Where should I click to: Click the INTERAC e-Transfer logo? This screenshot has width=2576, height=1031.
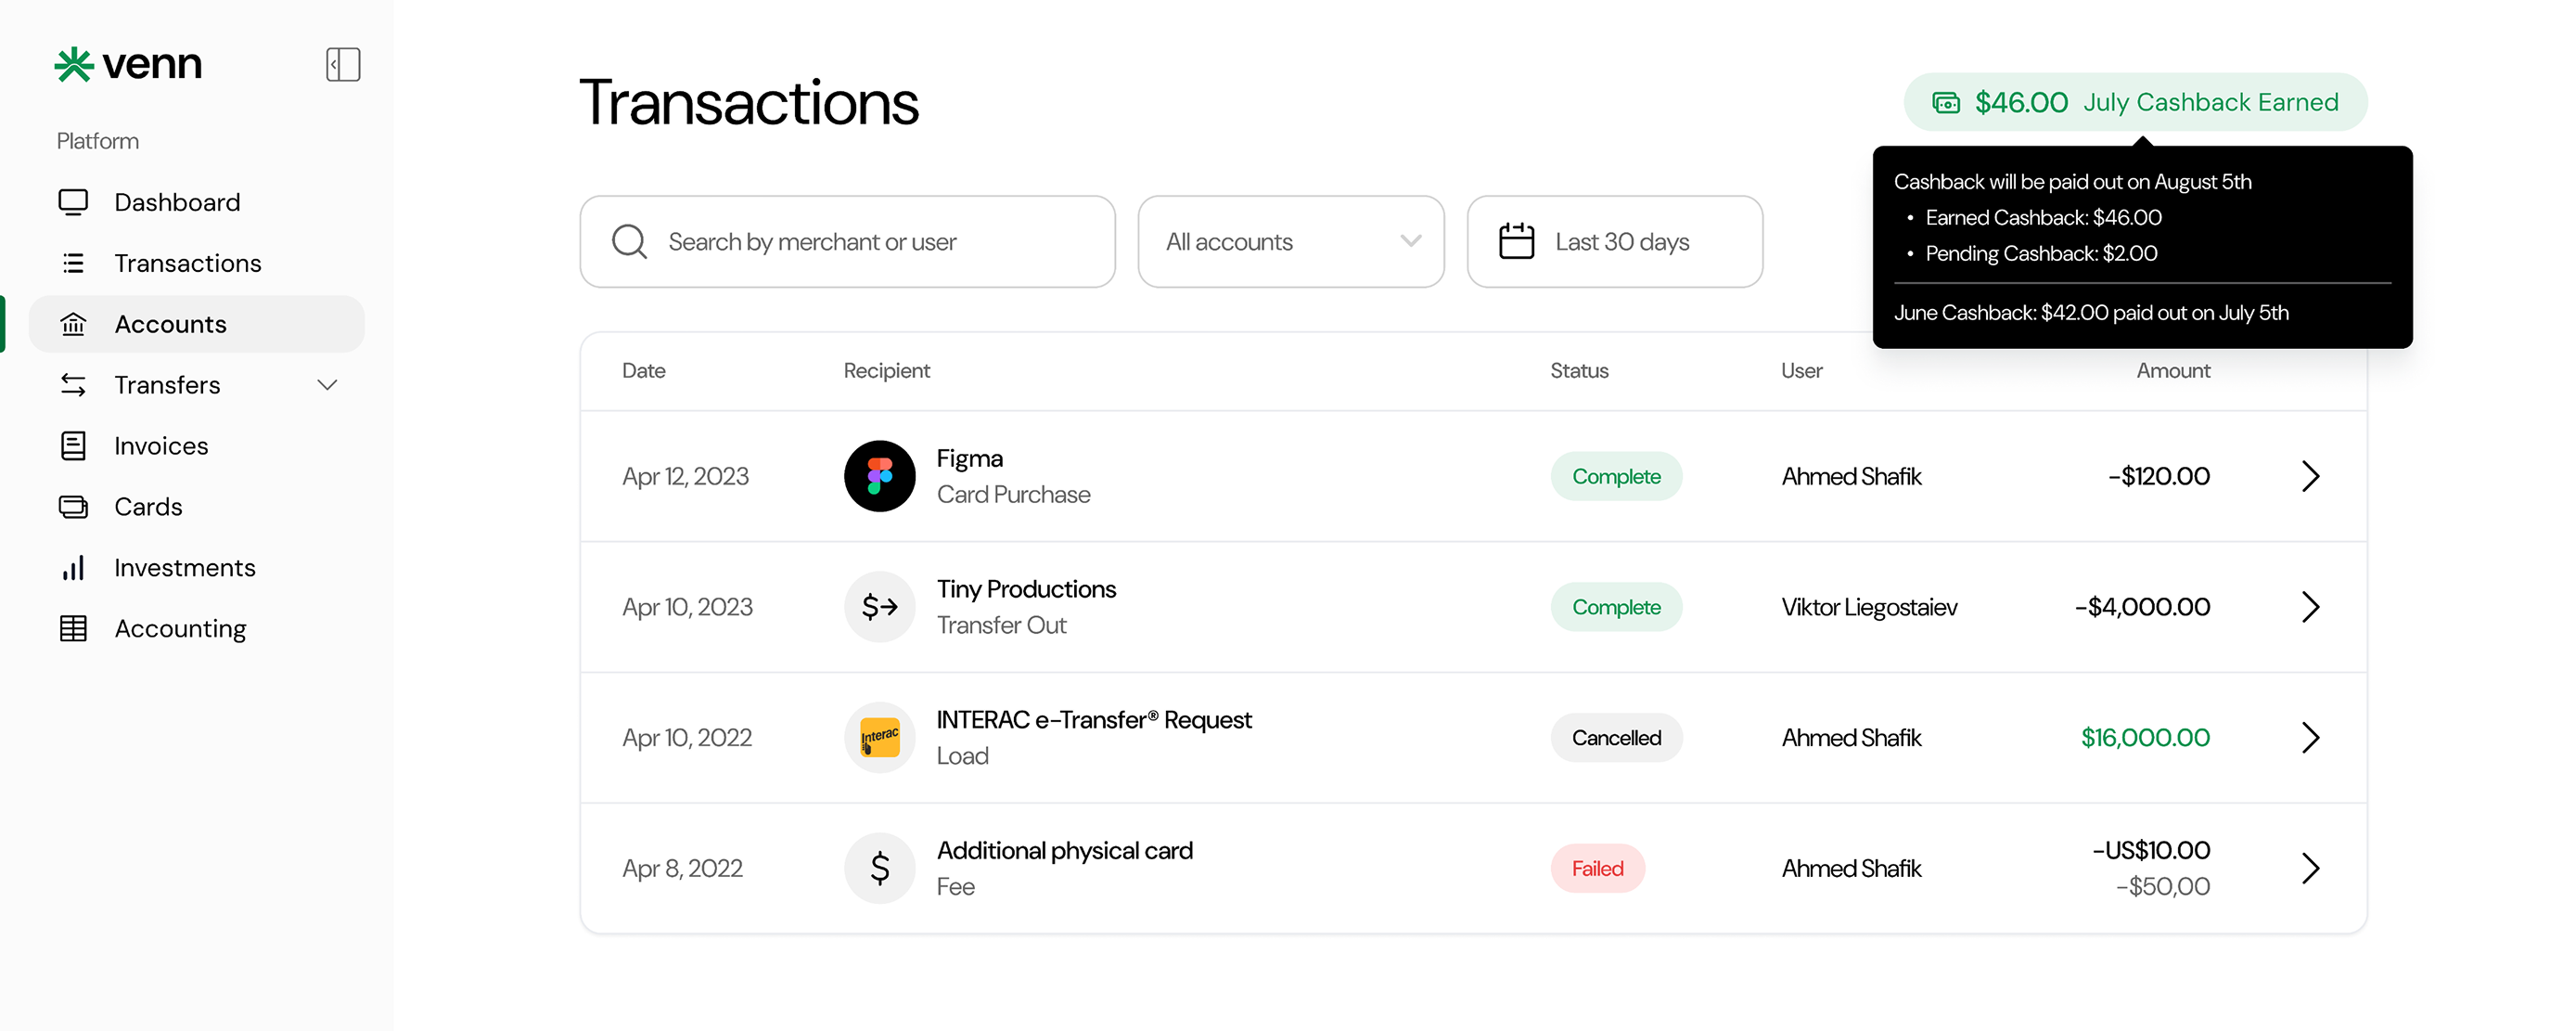pyautogui.click(x=880, y=738)
